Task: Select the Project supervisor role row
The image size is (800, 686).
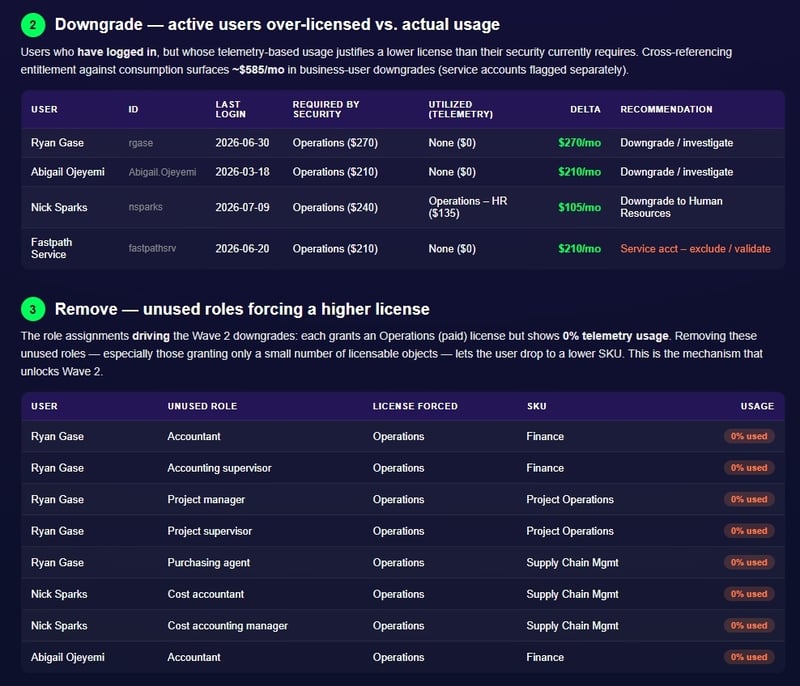Action: pyautogui.click(x=403, y=531)
